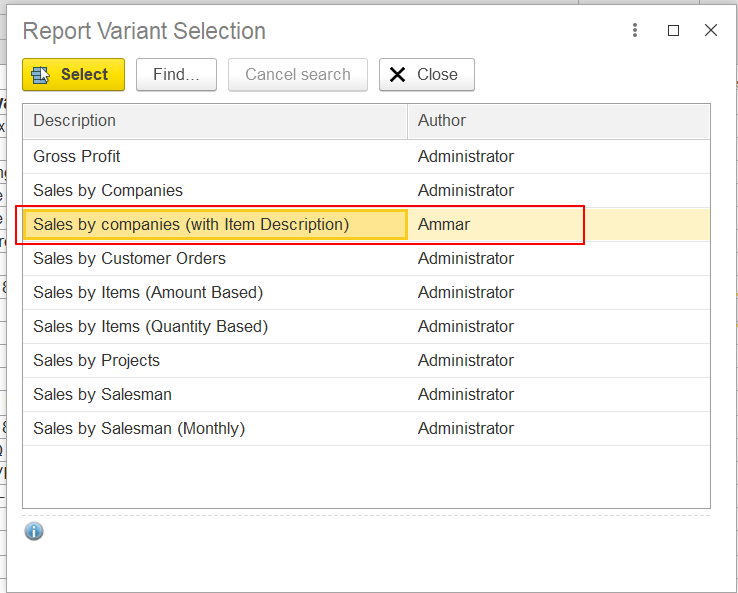
Task: Select the Sales by Projects variant
Action: click(96, 361)
